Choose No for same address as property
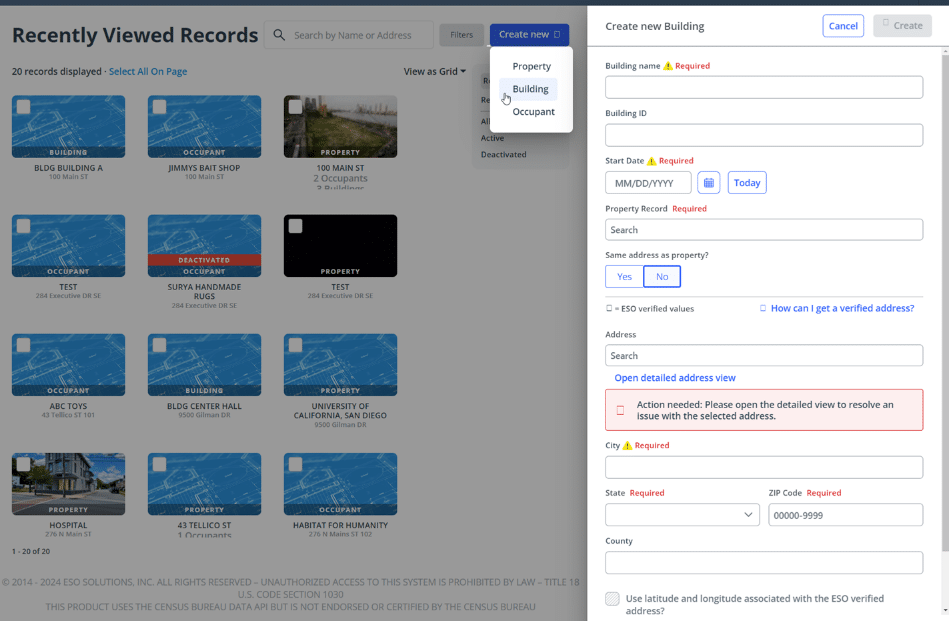Image resolution: width=949 pixels, height=621 pixels. pos(662,277)
